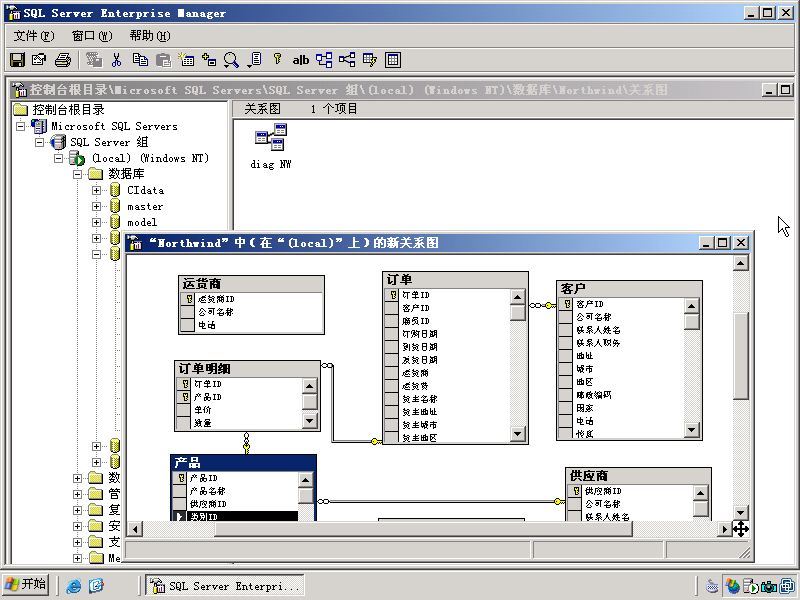
Task: Collapse the 数据库 folder node
Action: click(77, 174)
